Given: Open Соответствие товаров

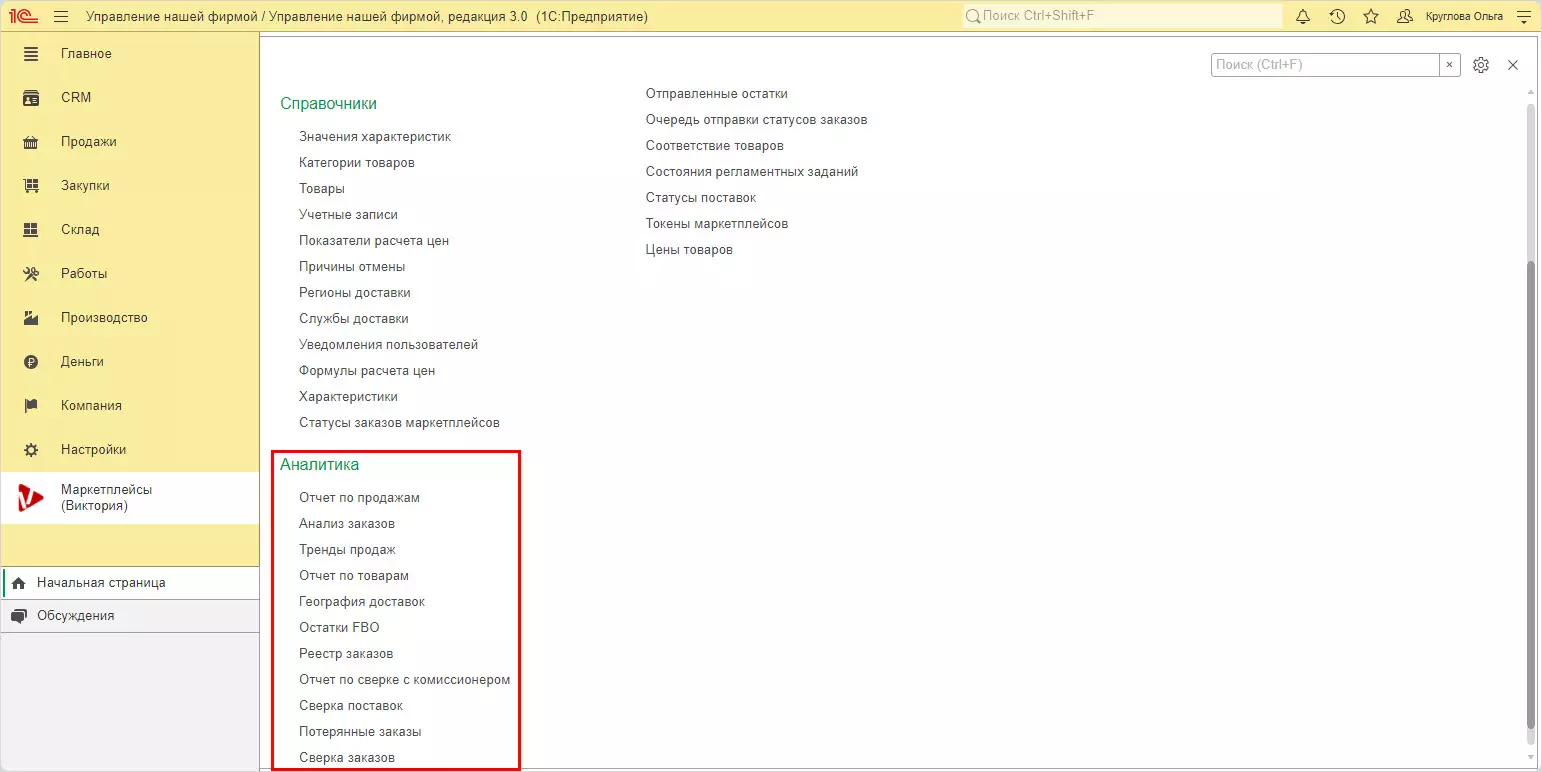Looking at the screenshot, I should (715, 146).
